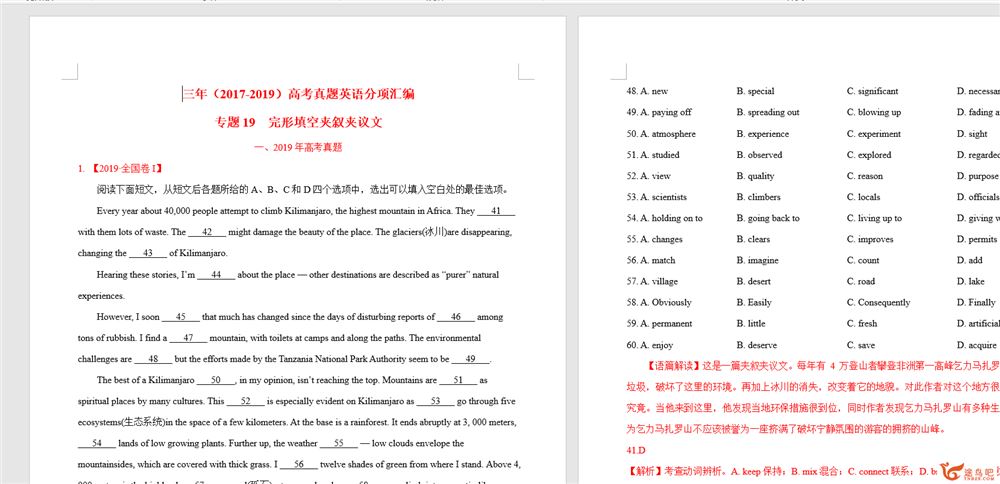
Task: Place cursor in blank 42
Action: coord(207,232)
